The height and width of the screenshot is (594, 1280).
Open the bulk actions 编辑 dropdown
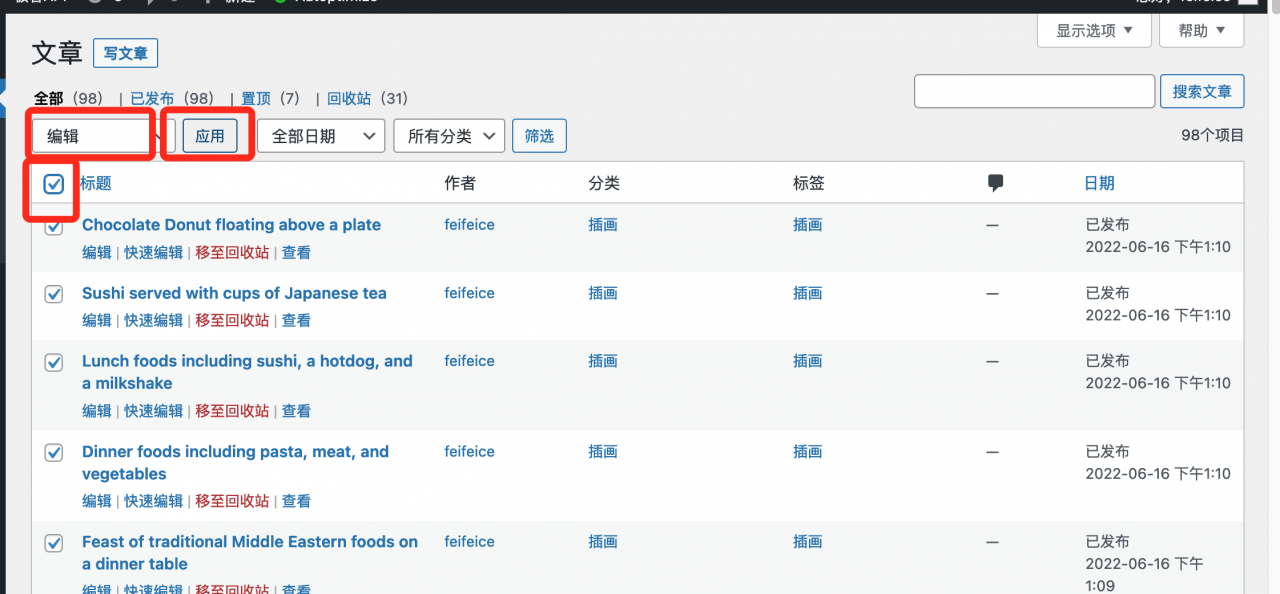103,136
